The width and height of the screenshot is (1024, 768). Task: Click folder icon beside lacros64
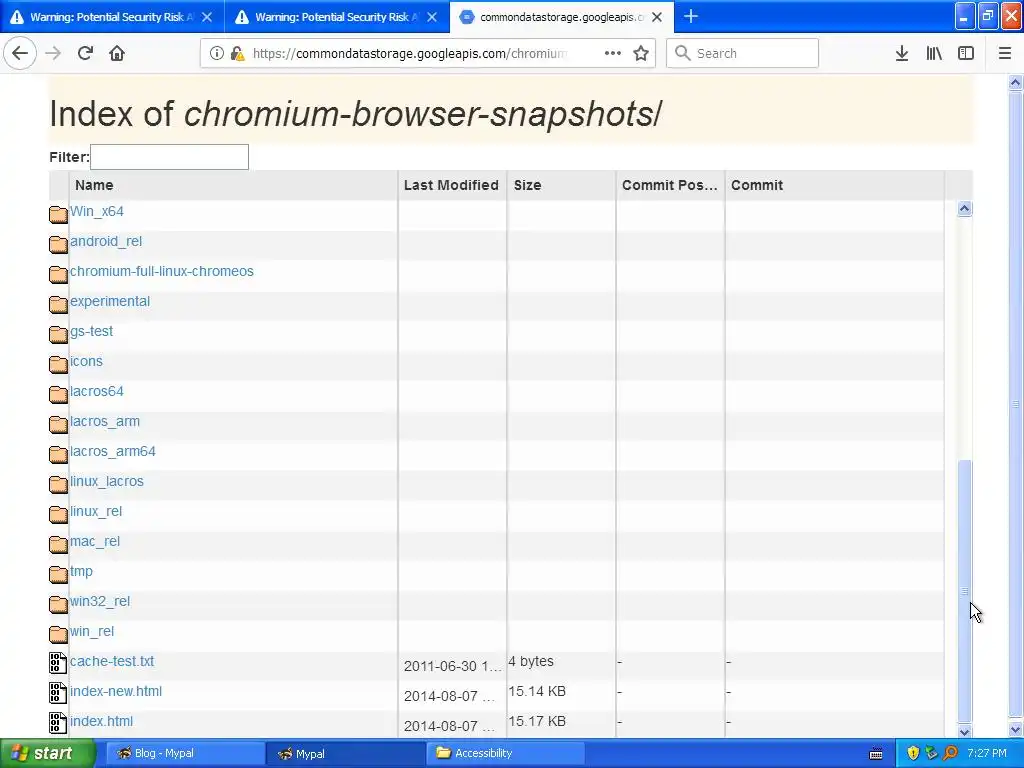(x=58, y=394)
